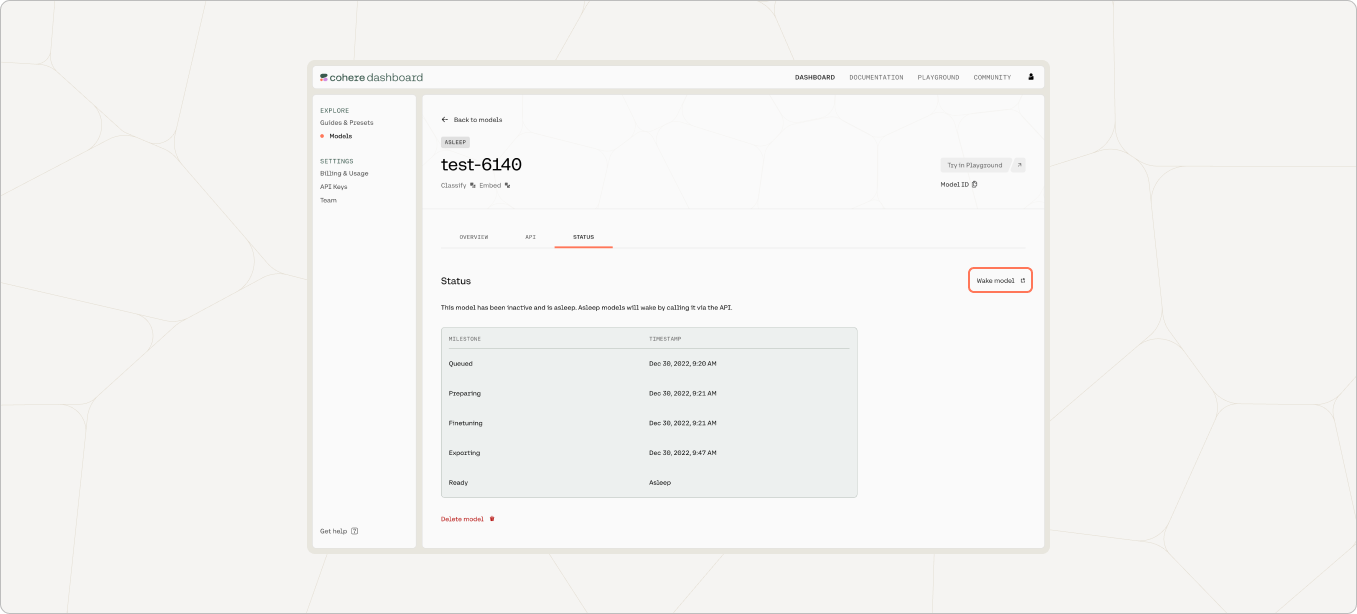This screenshot has width=1357, height=614.
Task: Click the Status section heading
Action: [456, 281]
